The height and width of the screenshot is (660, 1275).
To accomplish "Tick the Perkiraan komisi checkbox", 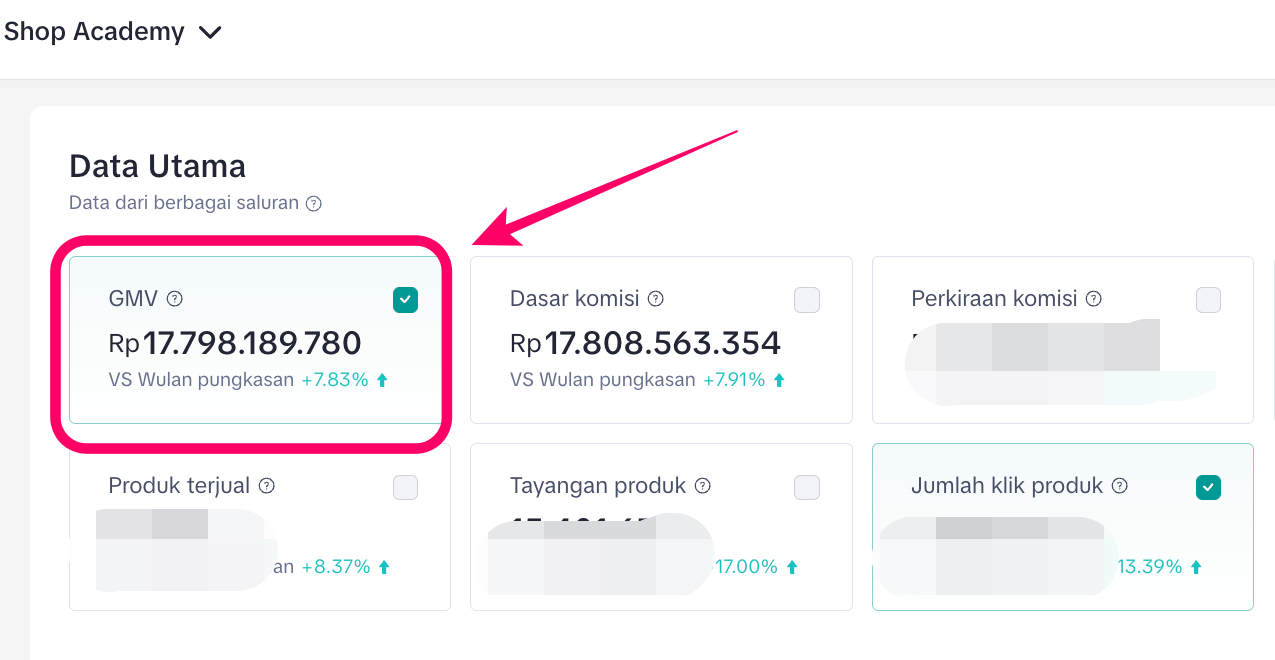I will click(1208, 300).
